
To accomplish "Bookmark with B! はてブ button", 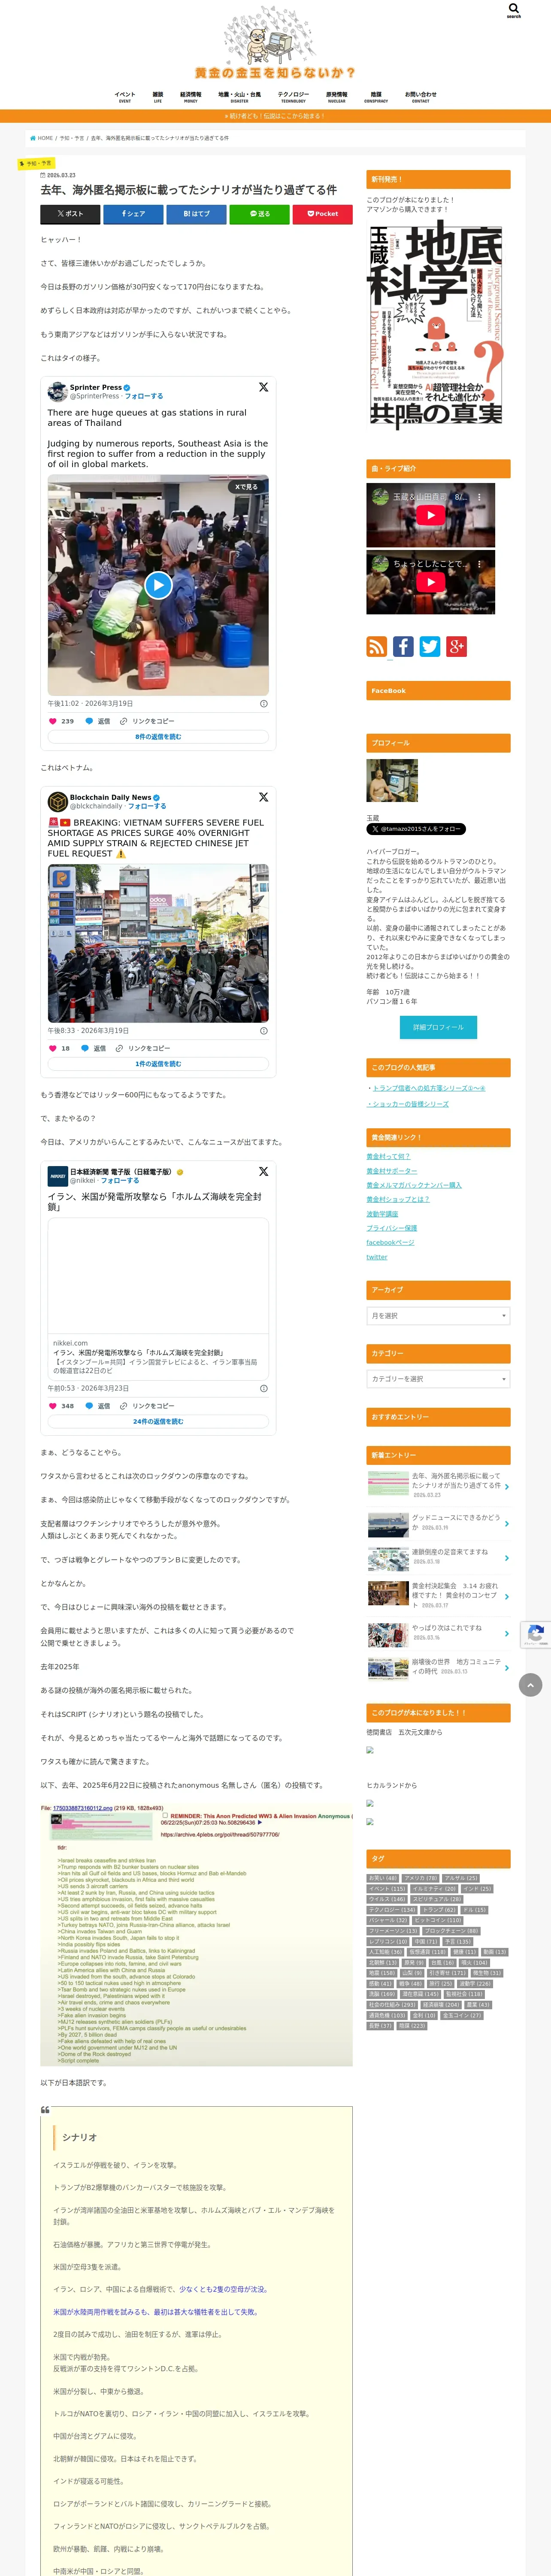I will click(x=196, y=213).
